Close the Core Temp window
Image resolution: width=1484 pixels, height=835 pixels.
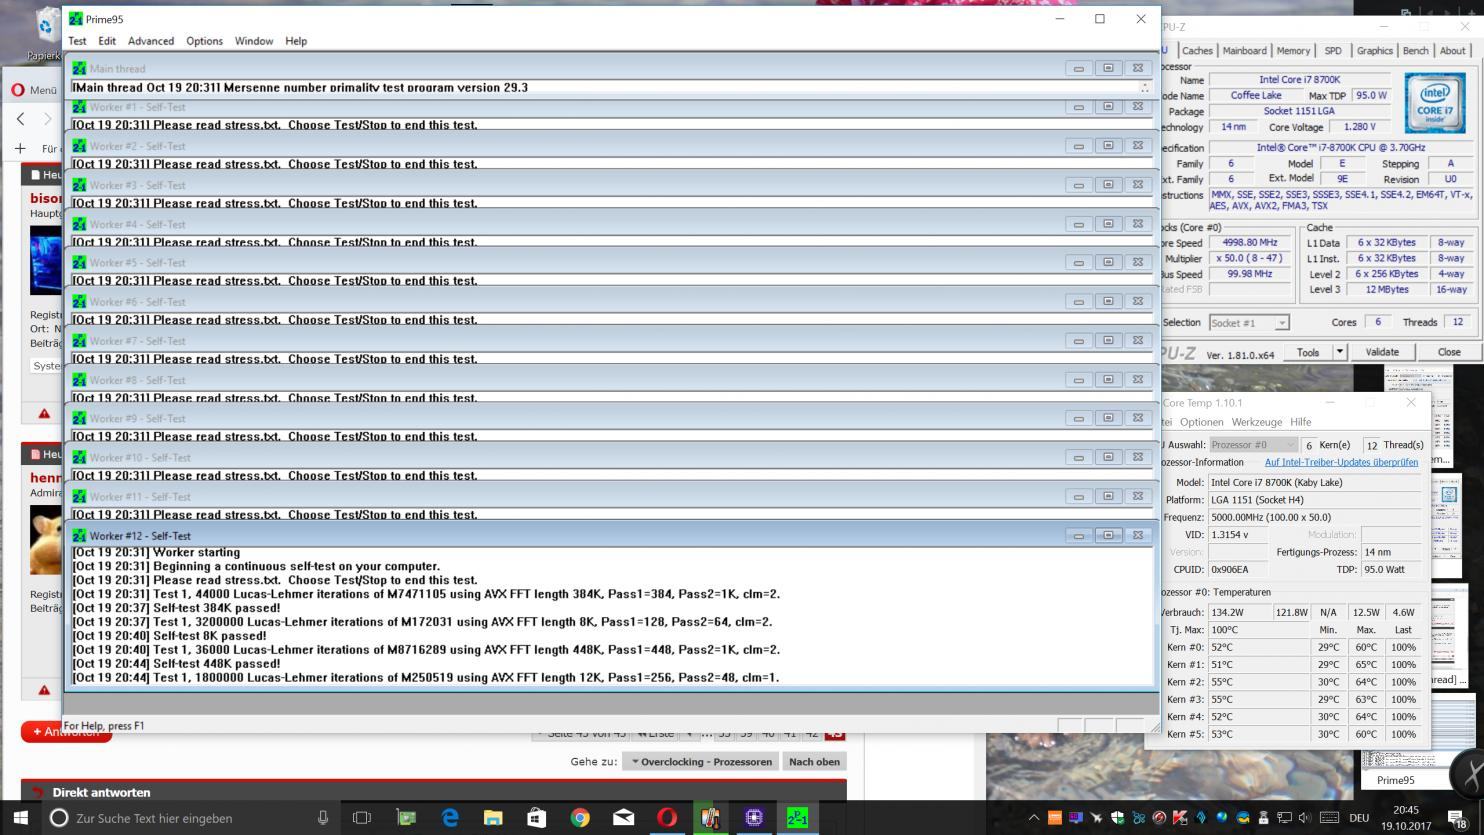tap(1411, 403)
